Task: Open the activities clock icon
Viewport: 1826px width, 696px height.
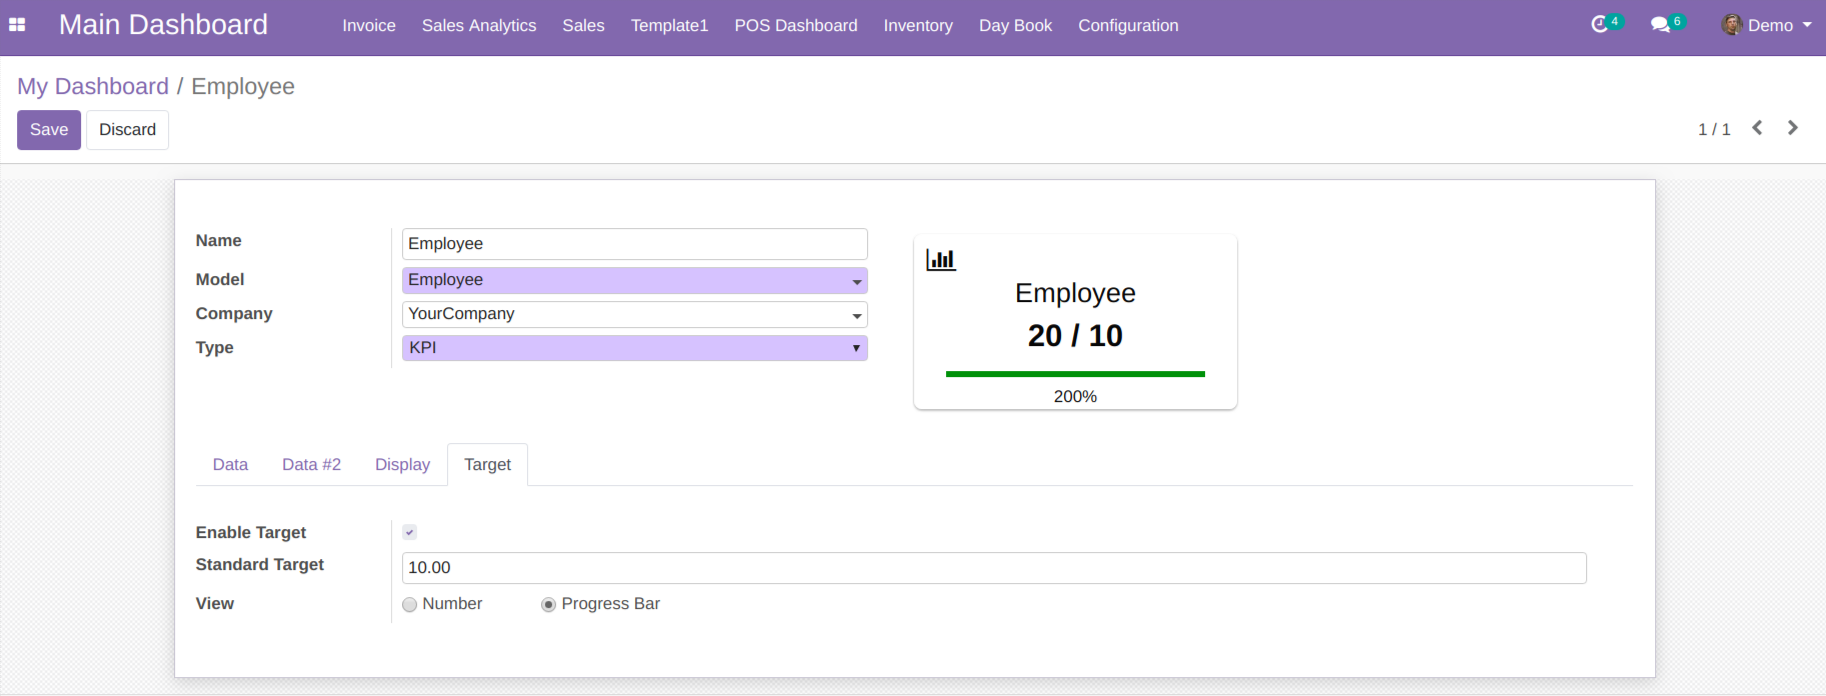Action: point(1600,25)
